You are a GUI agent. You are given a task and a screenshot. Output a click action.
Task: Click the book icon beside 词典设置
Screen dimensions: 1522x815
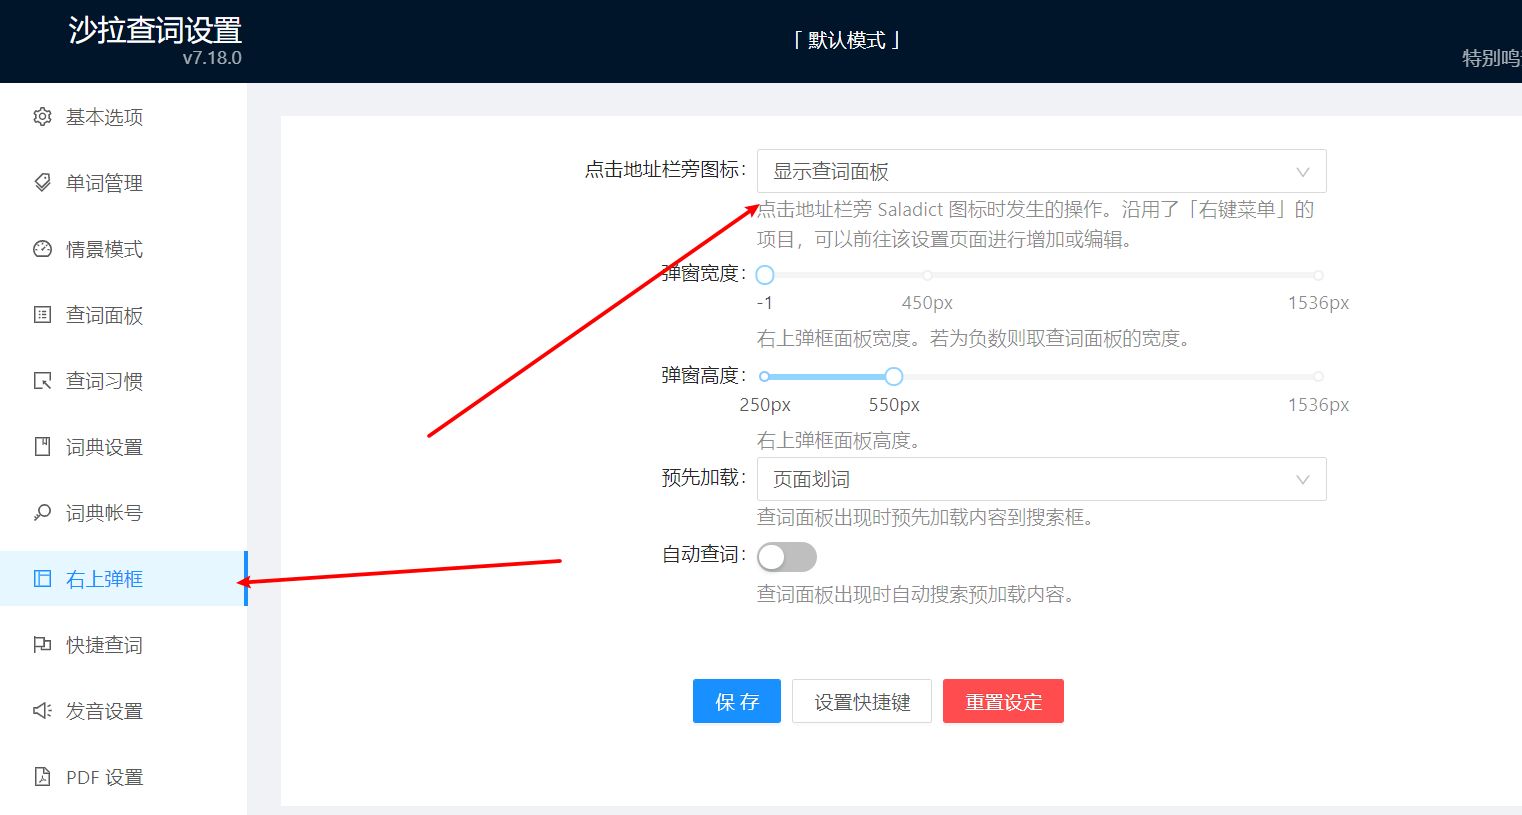pos(42,447)
